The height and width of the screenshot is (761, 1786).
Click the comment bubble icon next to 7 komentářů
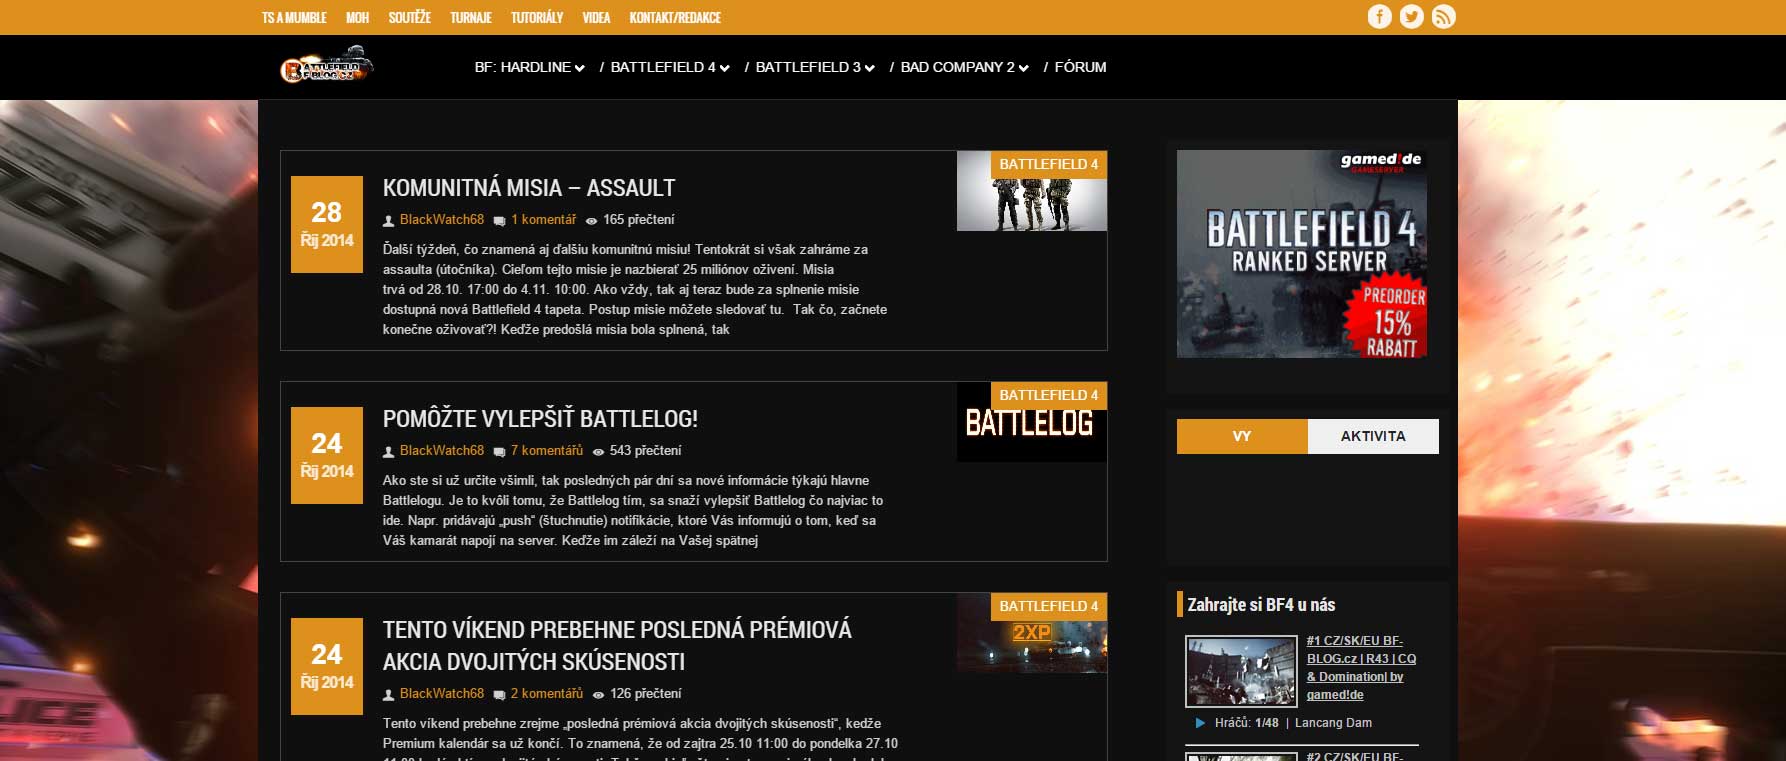[x=499, y=451]
